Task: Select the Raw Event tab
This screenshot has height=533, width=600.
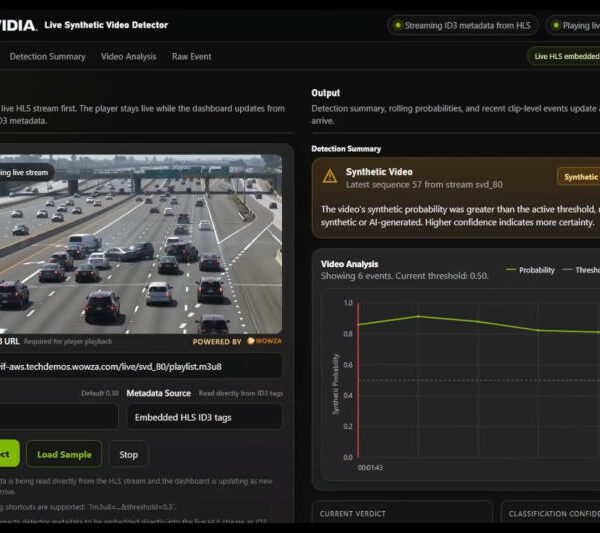Action: click(x=191, y=57)
